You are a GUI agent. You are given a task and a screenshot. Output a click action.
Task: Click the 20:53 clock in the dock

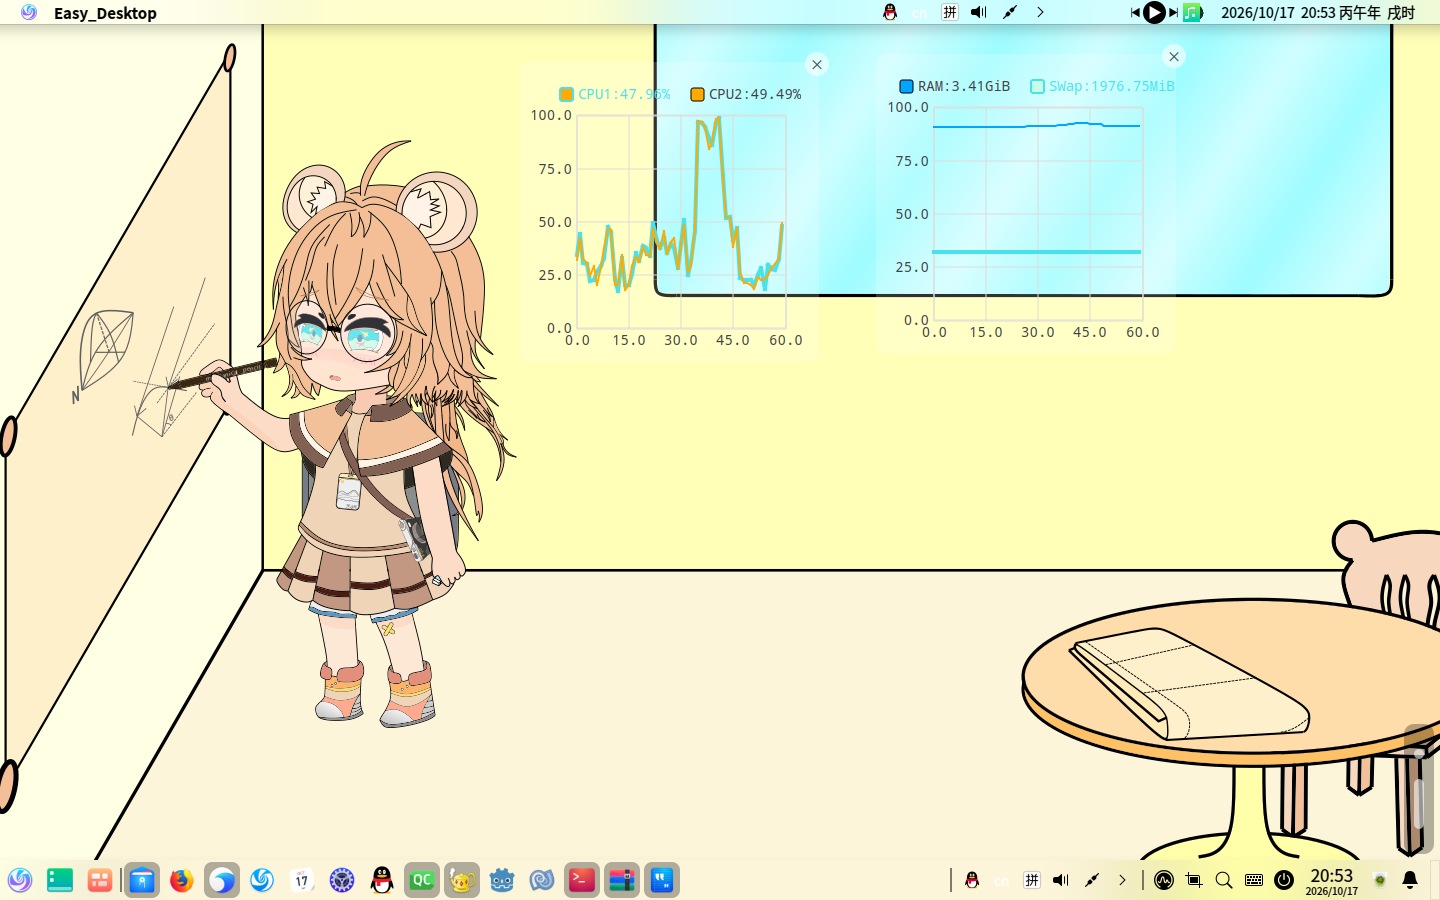coord(1332,880)
